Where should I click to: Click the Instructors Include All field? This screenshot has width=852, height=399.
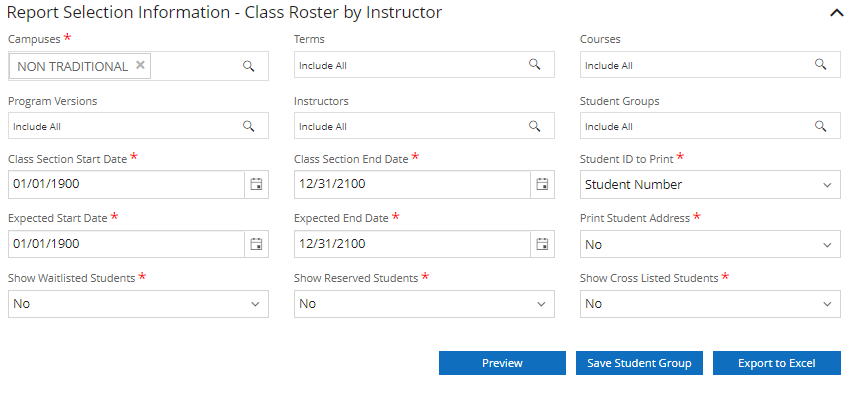click(424, 126)
